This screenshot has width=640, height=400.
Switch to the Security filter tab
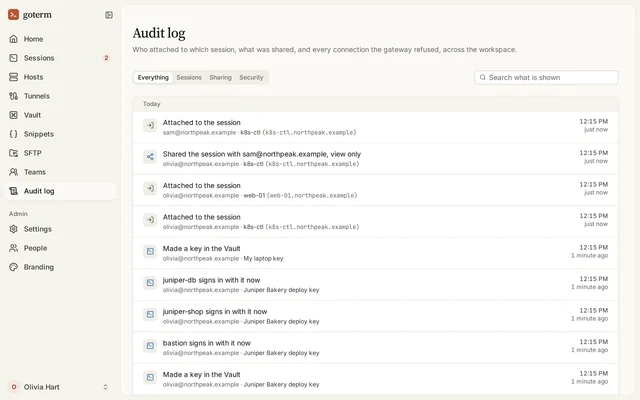251,77
